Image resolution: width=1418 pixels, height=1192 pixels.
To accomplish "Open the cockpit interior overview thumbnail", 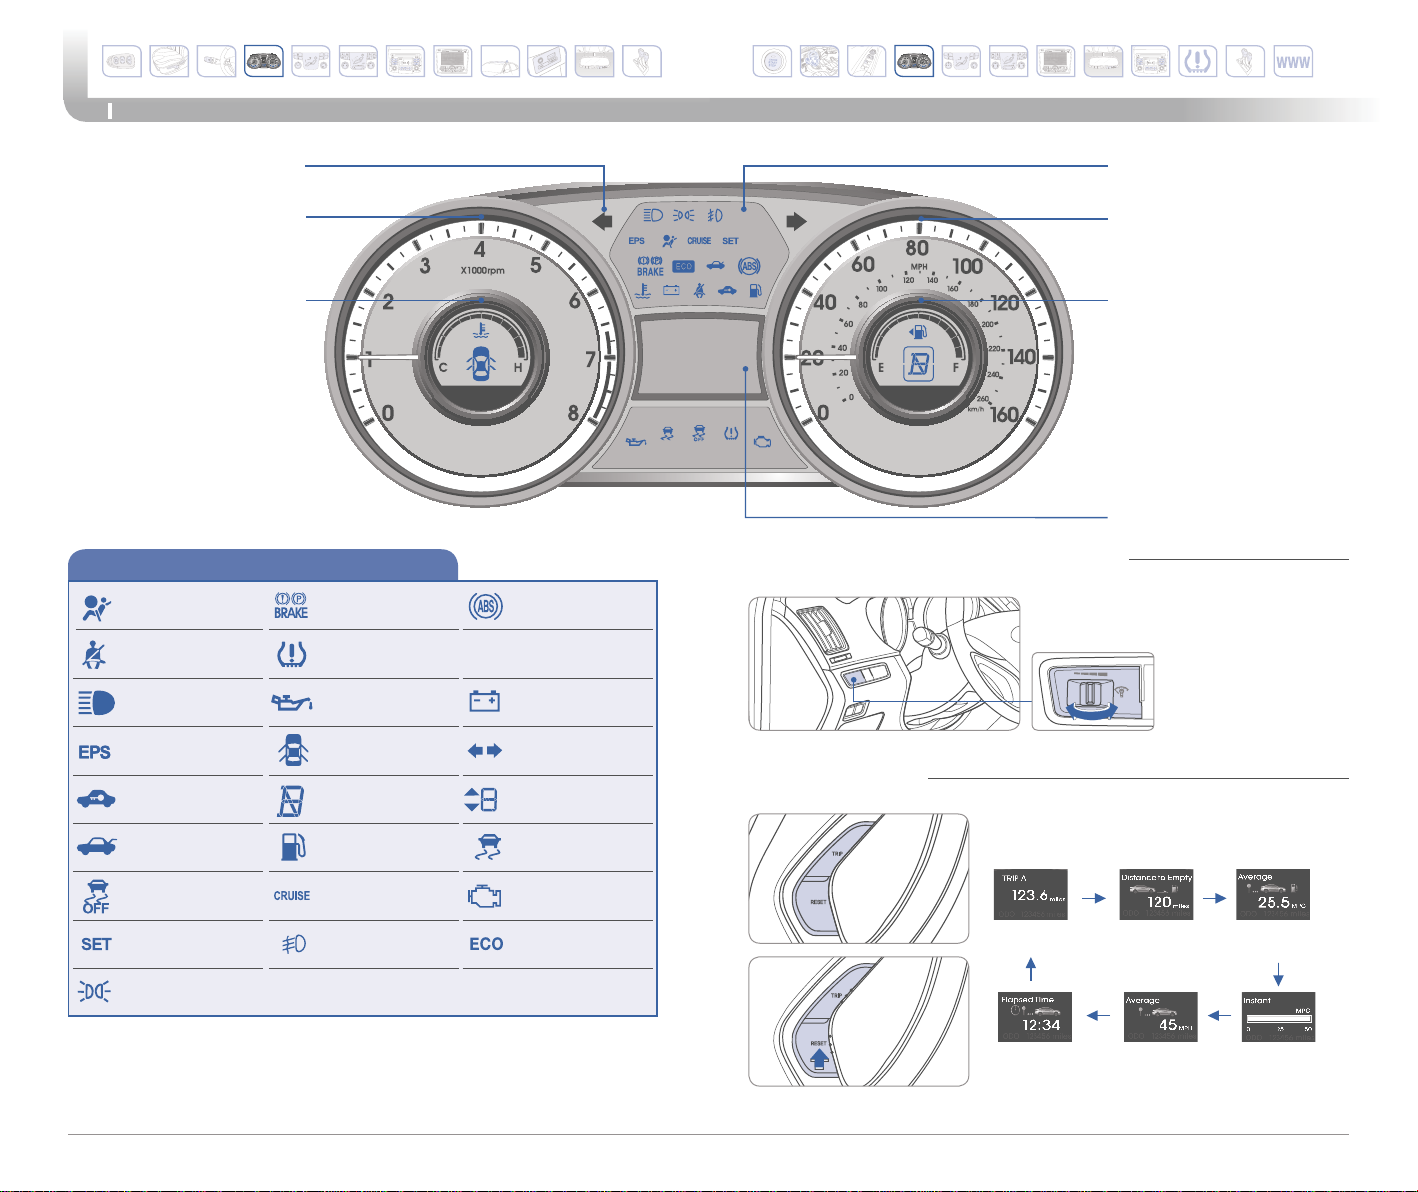I will click(x=820, y=62).
